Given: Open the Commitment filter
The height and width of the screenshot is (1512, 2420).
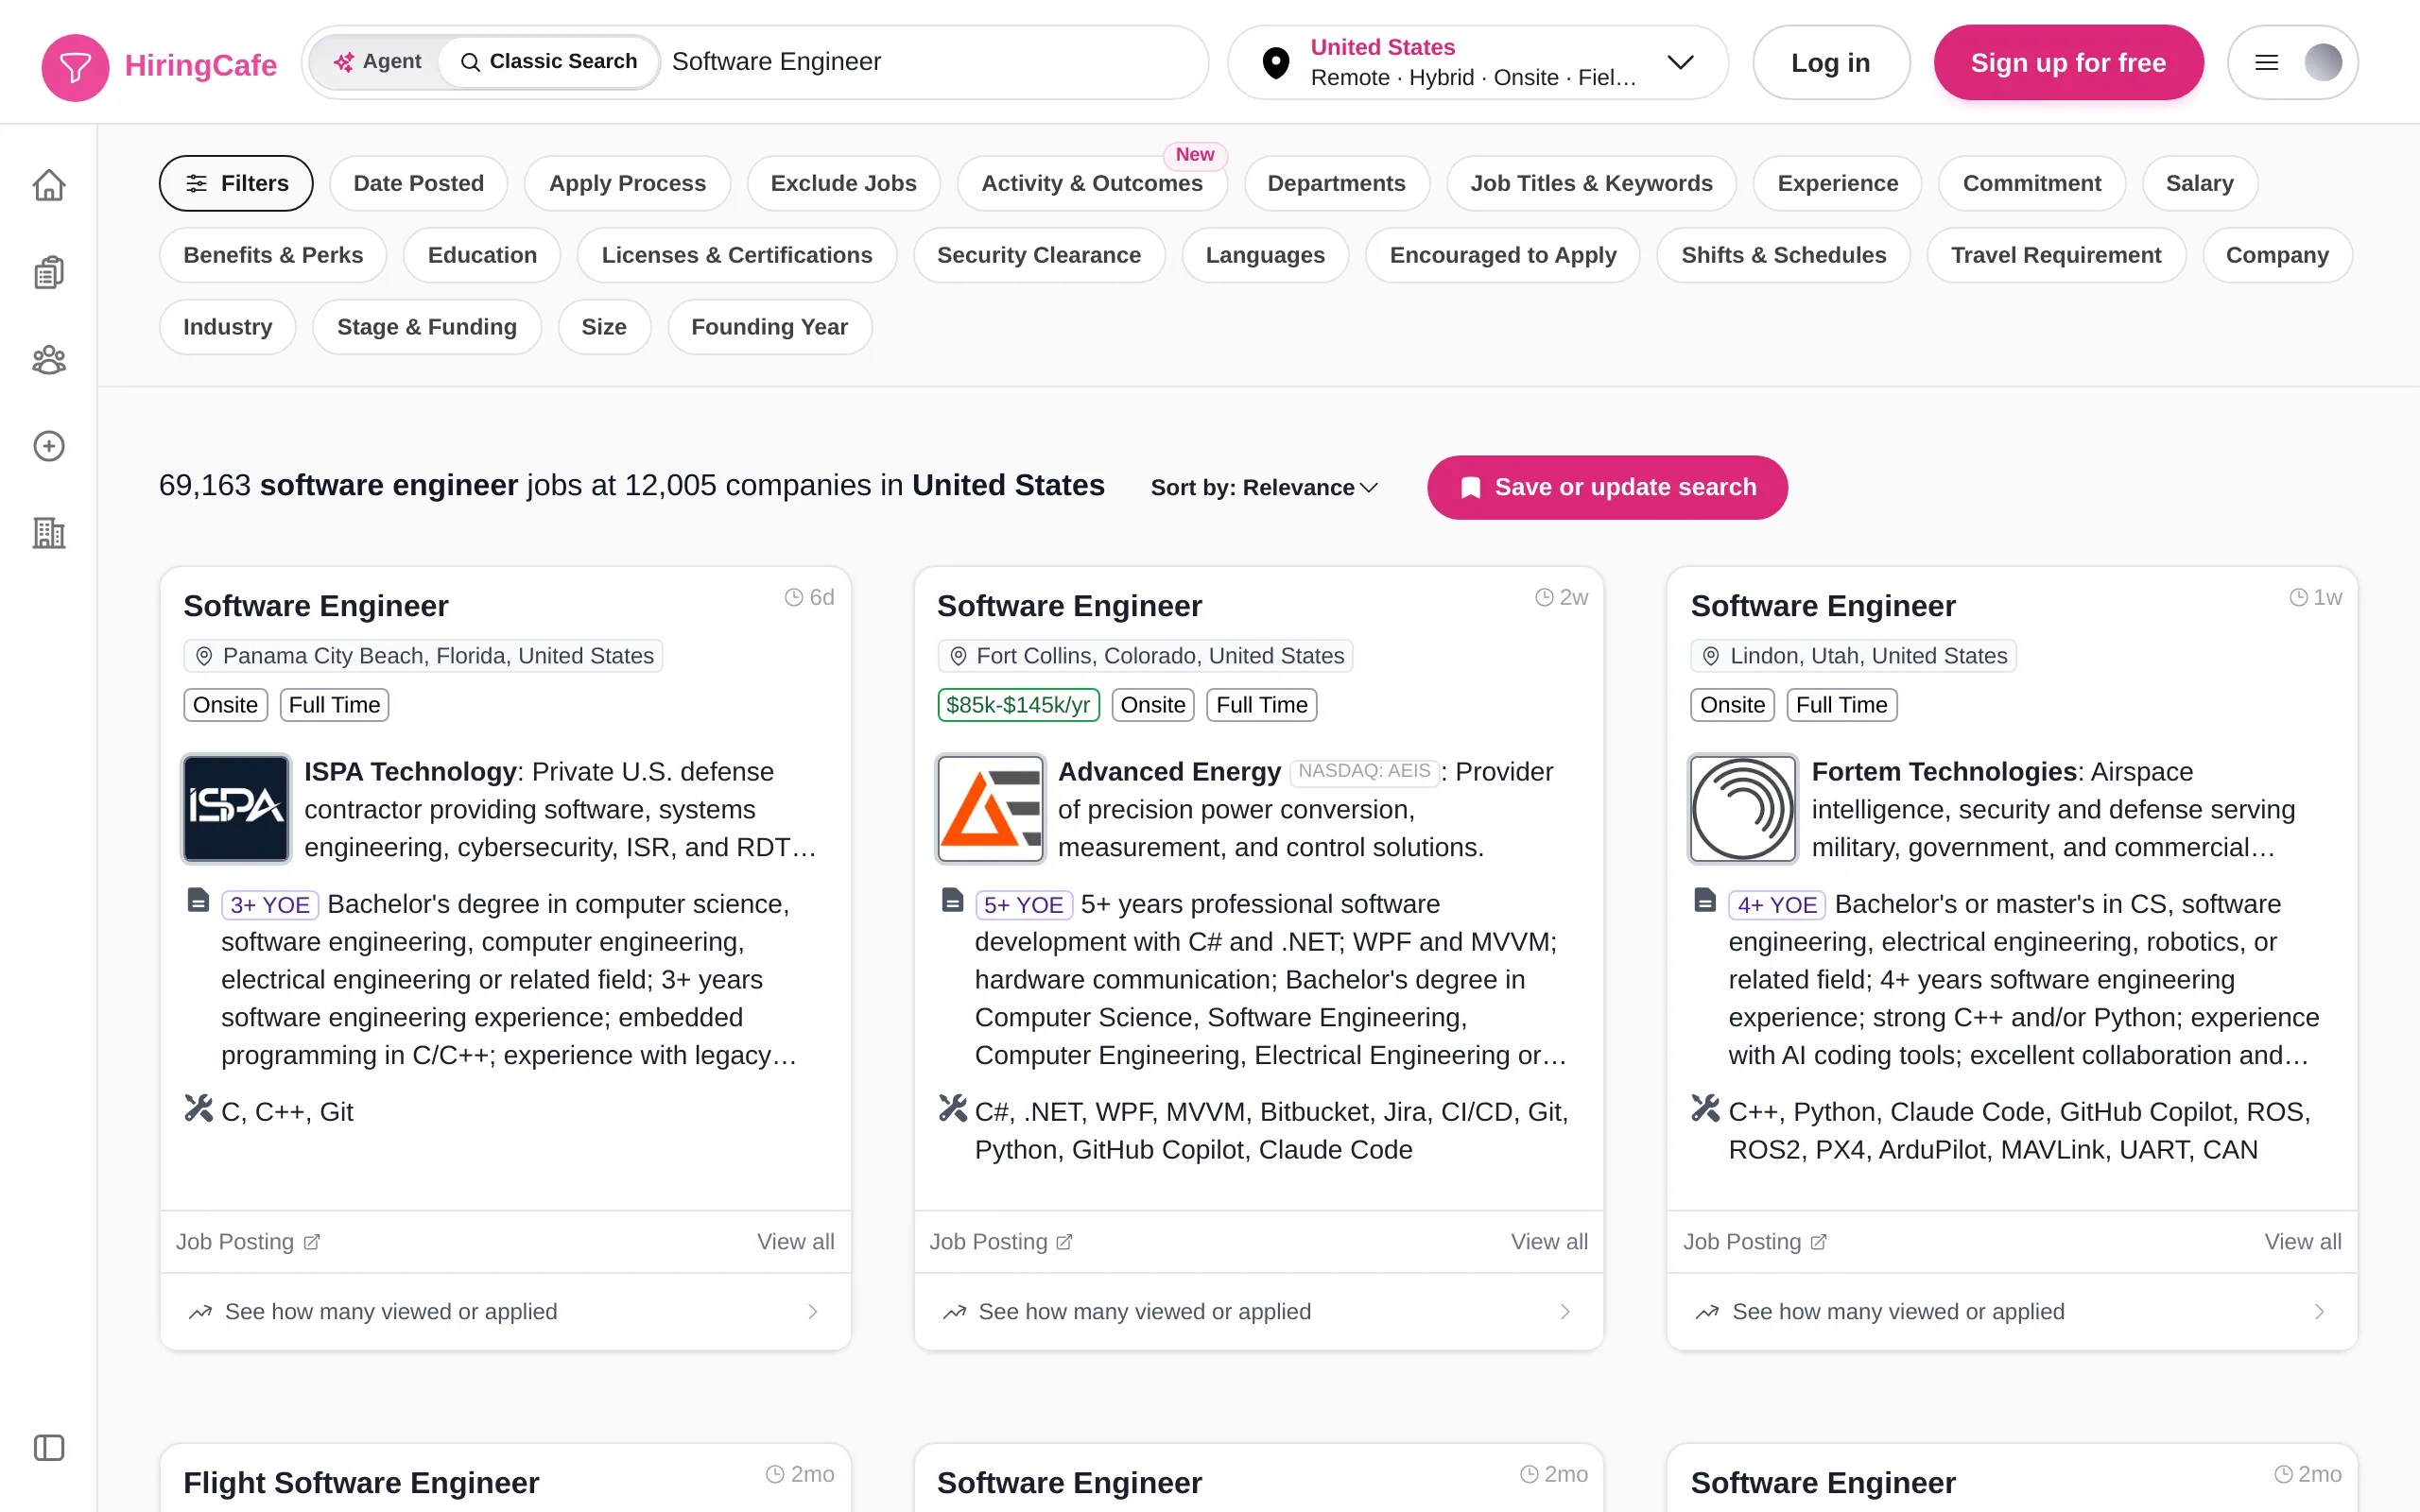Looking at the screenshot, I should tap(2031, 183).
